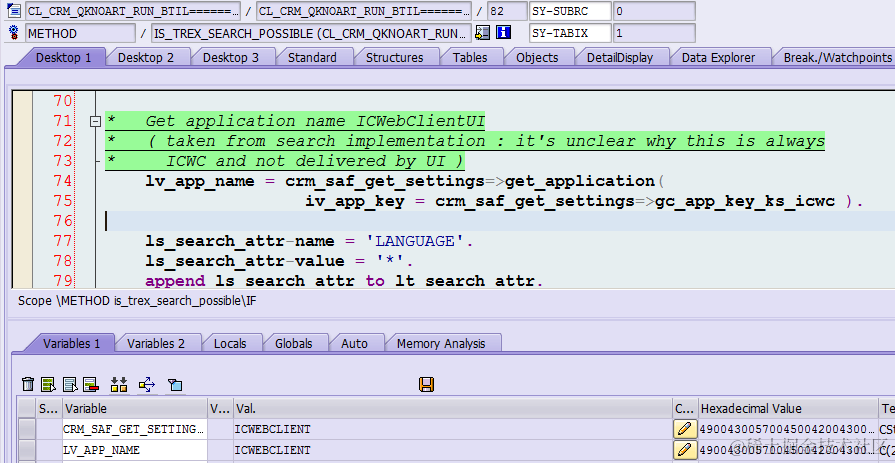The image size is (895, 463).
Task: Click the pencil change icon for LV_APP_NAME row
Action: coord(684,450)
